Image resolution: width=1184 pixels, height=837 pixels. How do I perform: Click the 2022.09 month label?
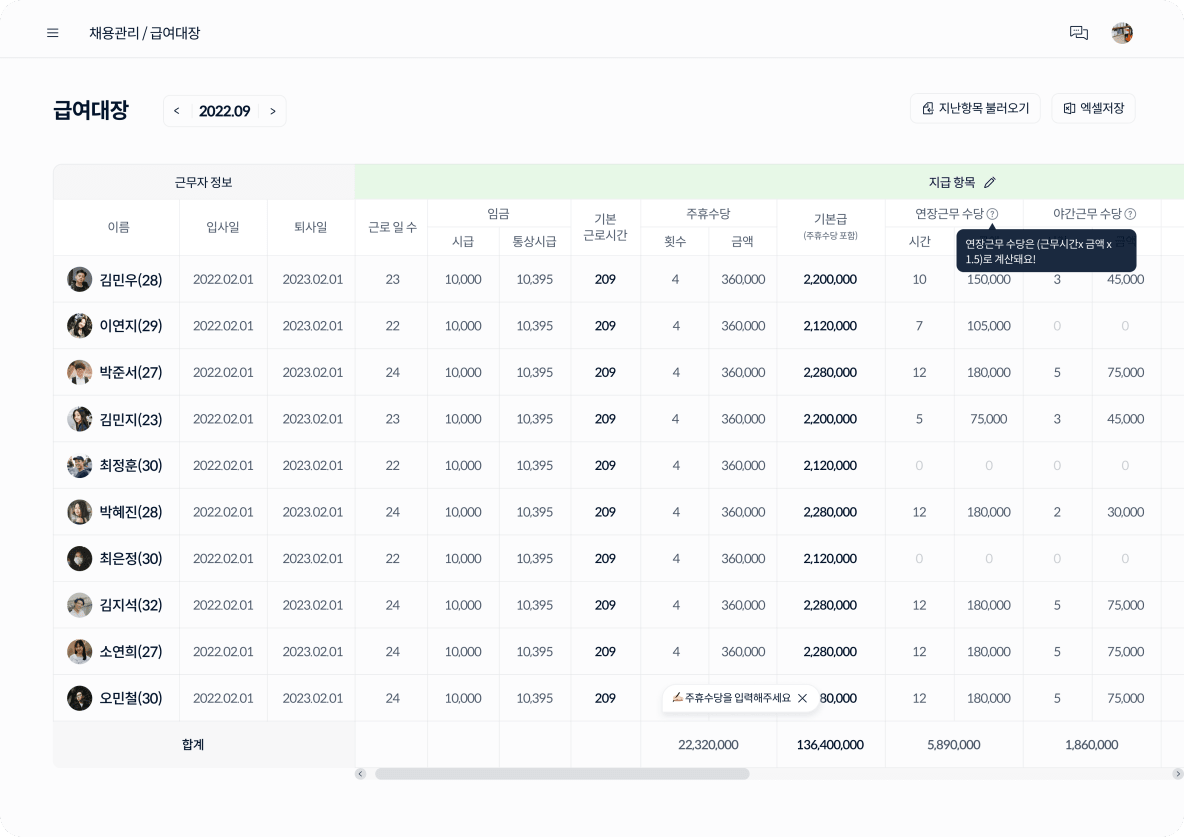224,111
